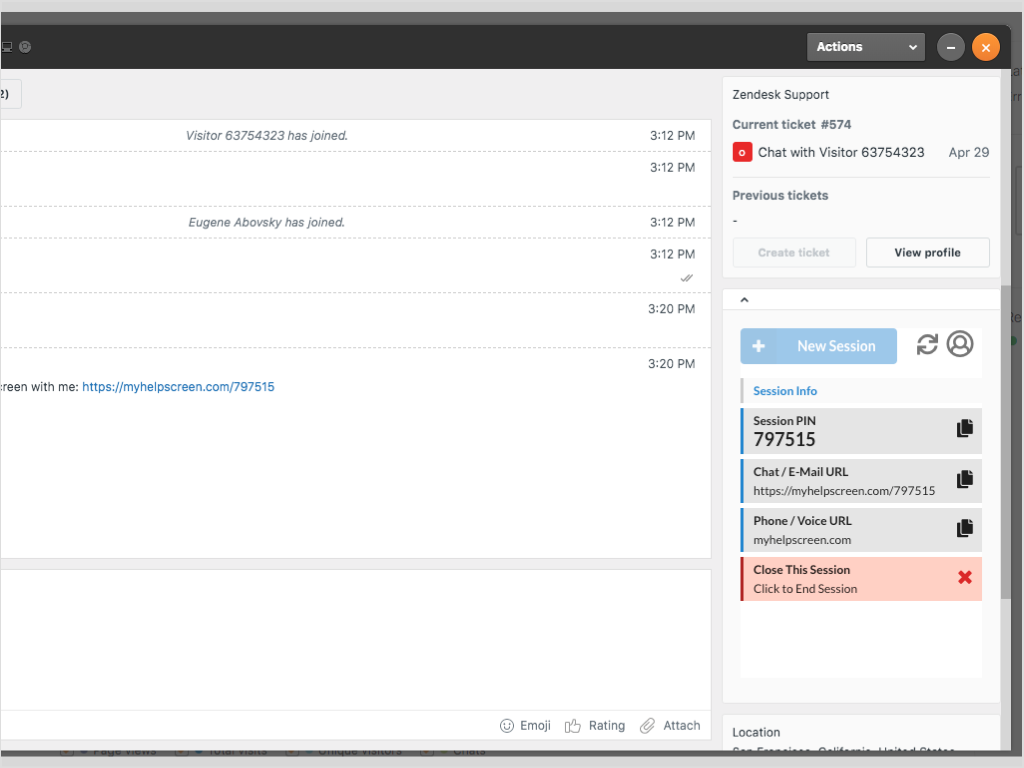Copy the Phone / Voice URL

pyautogui.click(x=964, y=529)
